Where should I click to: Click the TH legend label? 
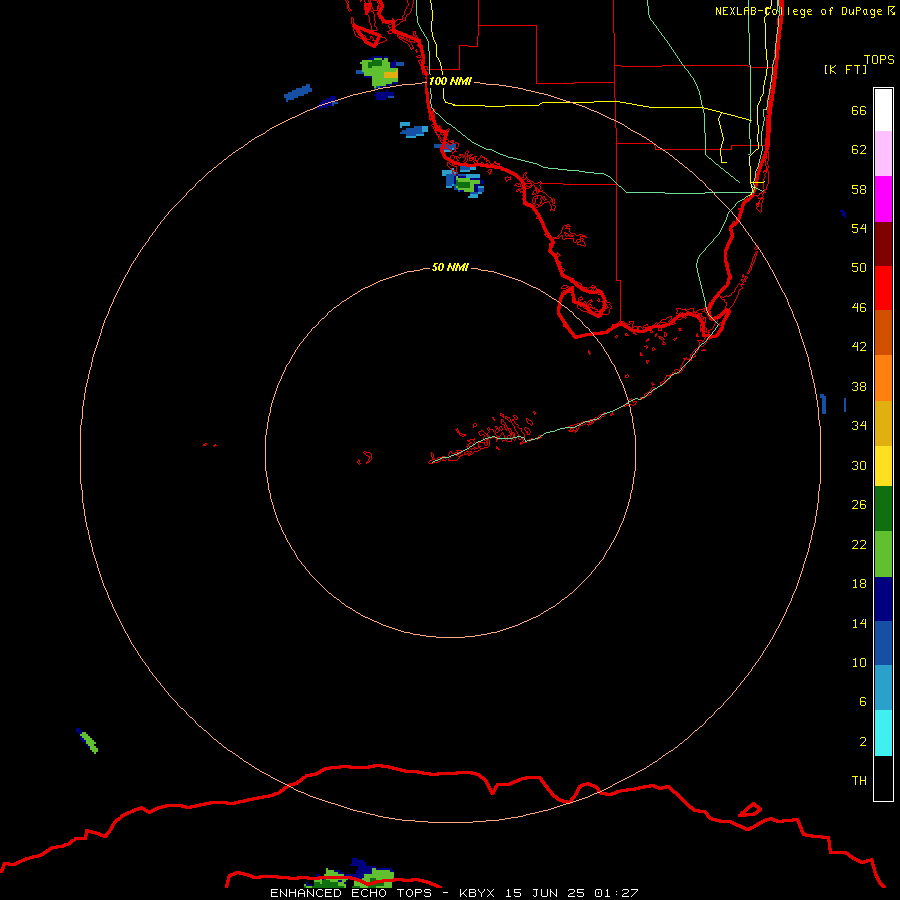coord(859,781)
